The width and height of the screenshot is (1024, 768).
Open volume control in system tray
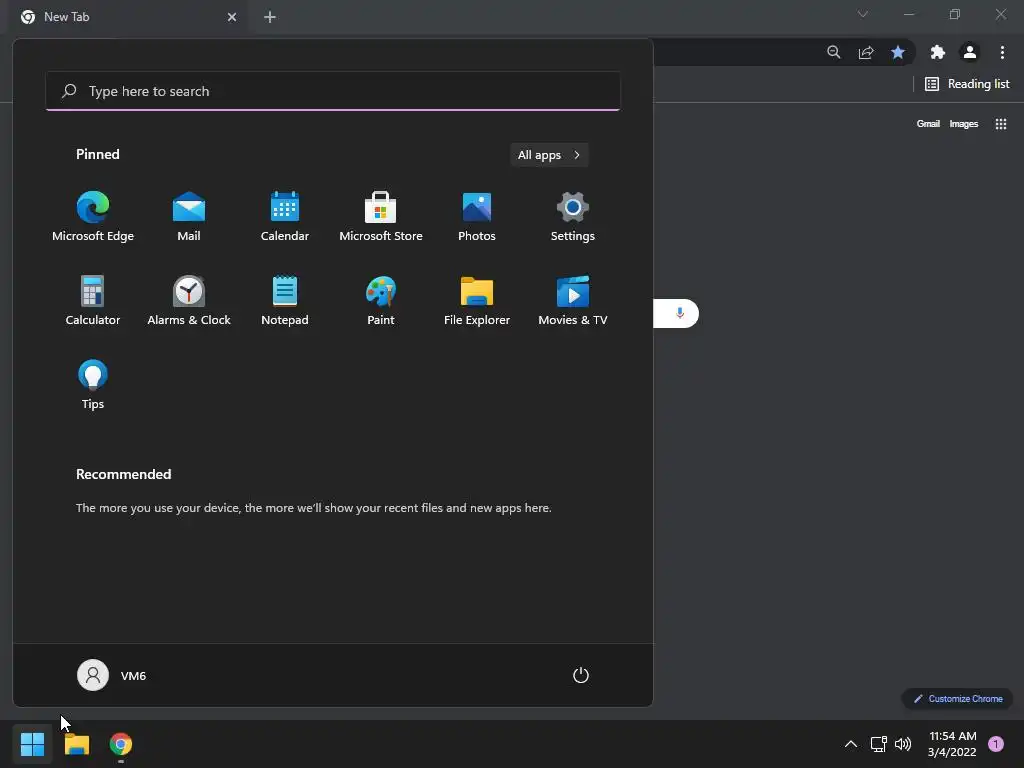(903, 744)
